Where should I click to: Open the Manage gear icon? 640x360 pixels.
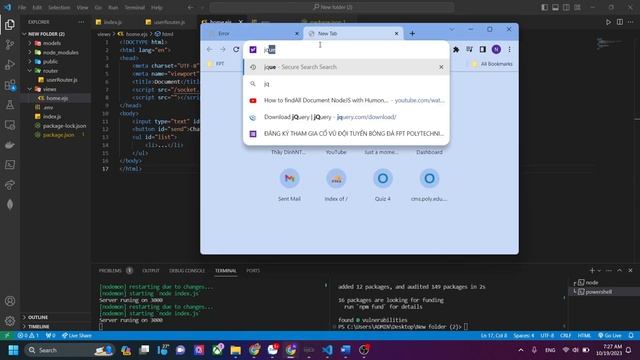[x=10, y=321]
